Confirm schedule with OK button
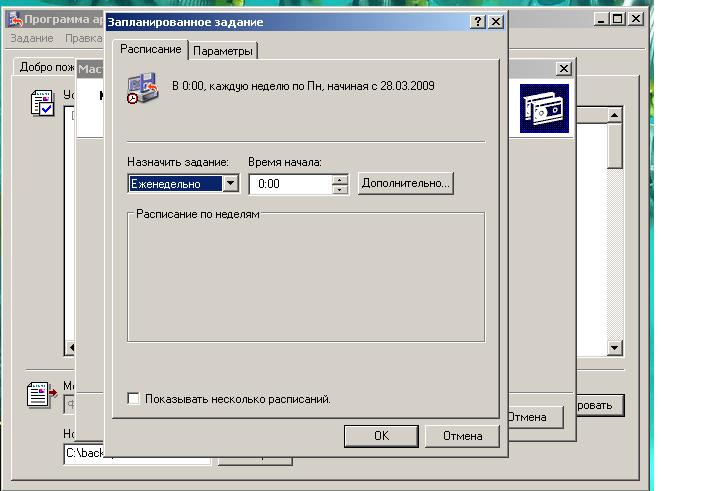Image resolution: width=720 pixels, height=491 pixels. coord(381,435)
